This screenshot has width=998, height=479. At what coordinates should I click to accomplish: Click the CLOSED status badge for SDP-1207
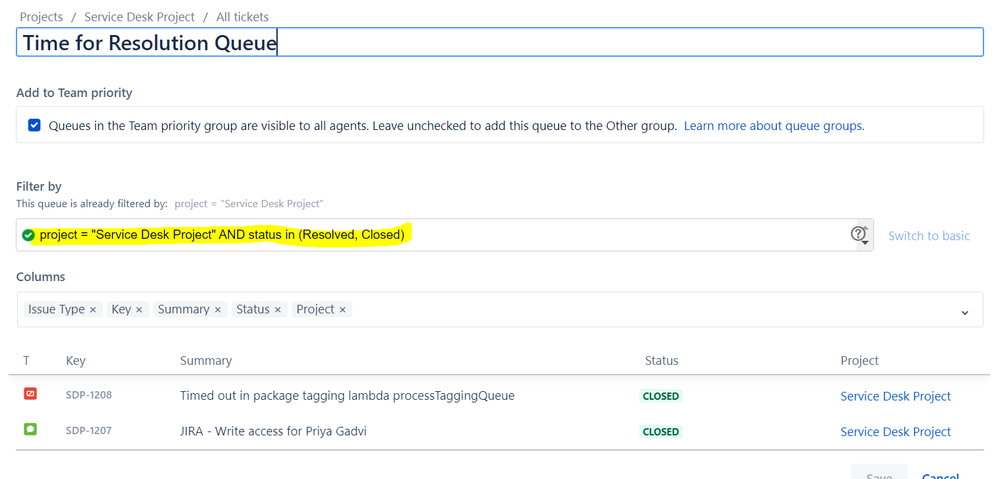click(x=661, y=431)
